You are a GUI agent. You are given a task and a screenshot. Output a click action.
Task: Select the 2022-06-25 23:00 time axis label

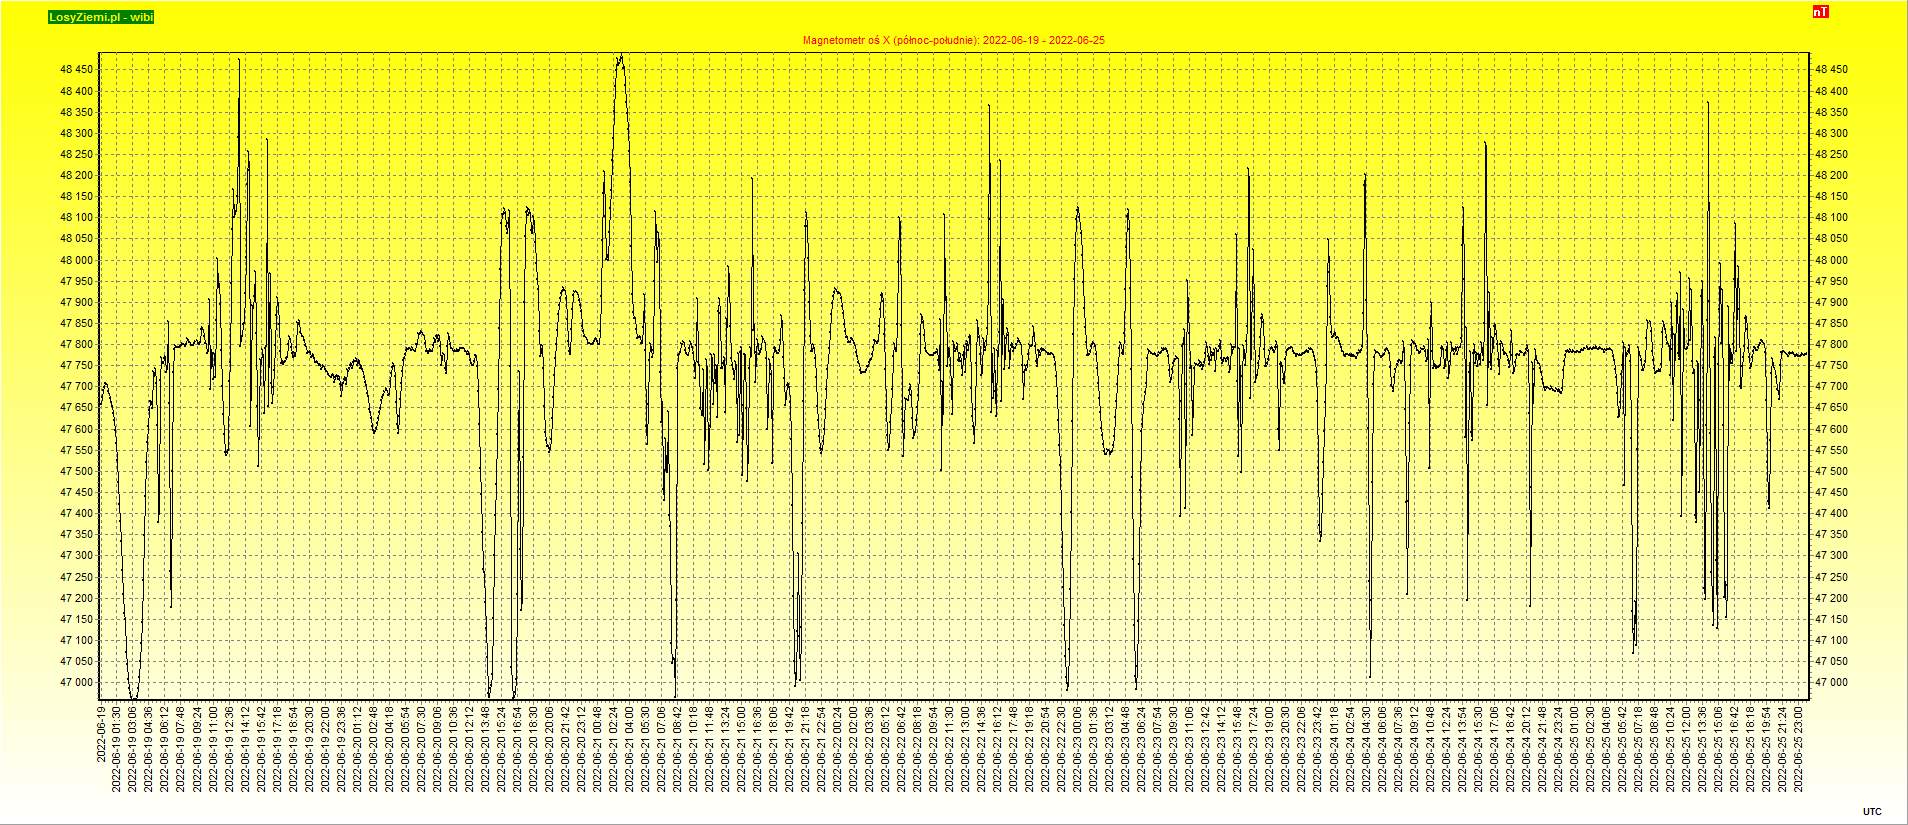(1799, 749)
